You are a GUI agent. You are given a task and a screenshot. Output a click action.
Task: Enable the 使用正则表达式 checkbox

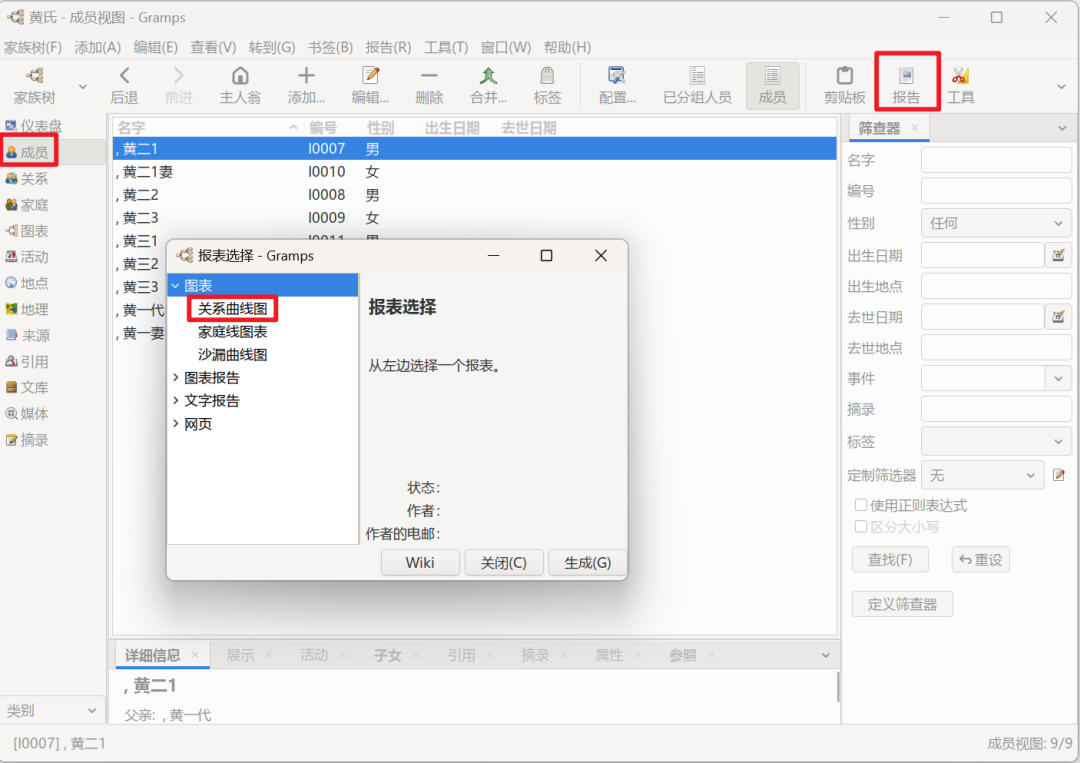(x=861, y=505)
